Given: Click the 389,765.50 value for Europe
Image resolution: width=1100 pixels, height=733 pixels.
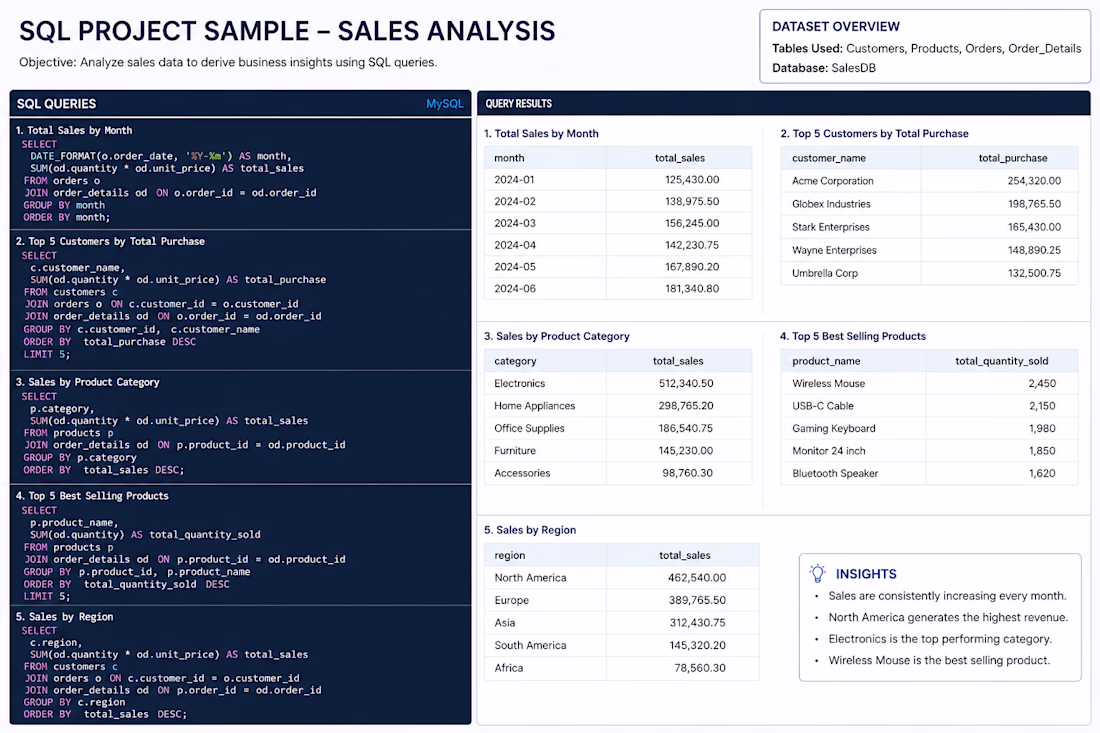Looking at the screenshot, I should tap(697, 600).
